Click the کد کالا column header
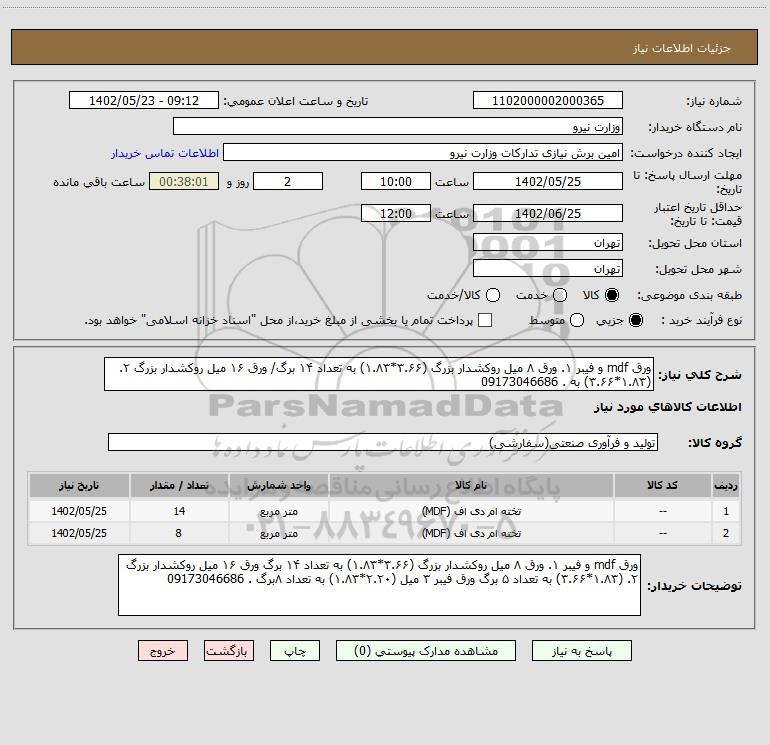This screenshot has height=745, width=770. [662, 486]
